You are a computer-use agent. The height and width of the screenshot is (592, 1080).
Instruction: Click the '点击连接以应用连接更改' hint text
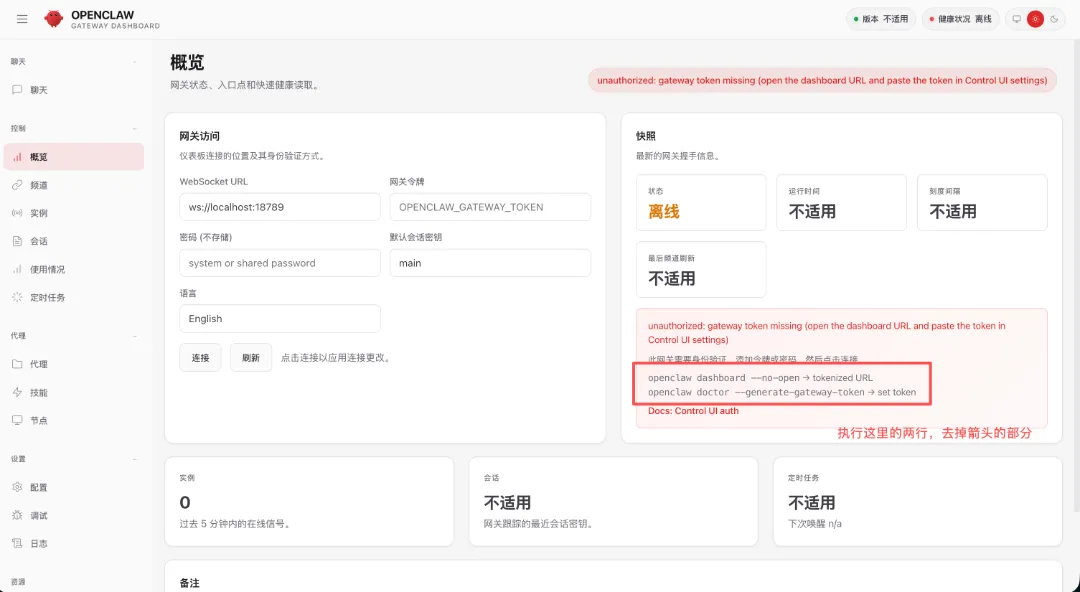coord(335,358)
